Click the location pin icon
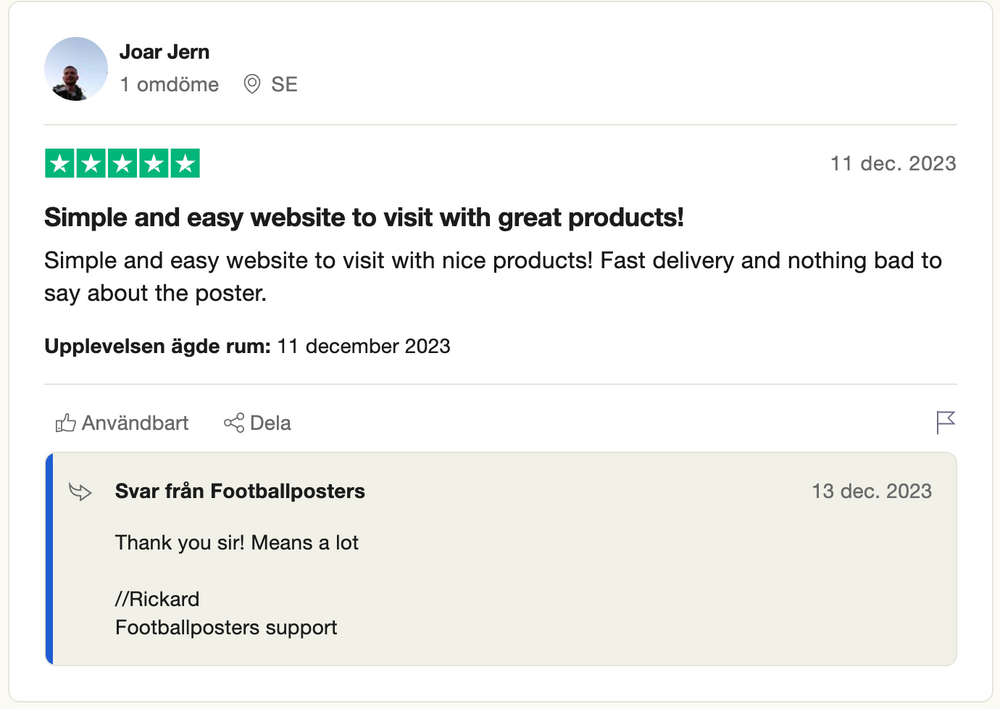The image size is (1000, 709). [252, 85]
